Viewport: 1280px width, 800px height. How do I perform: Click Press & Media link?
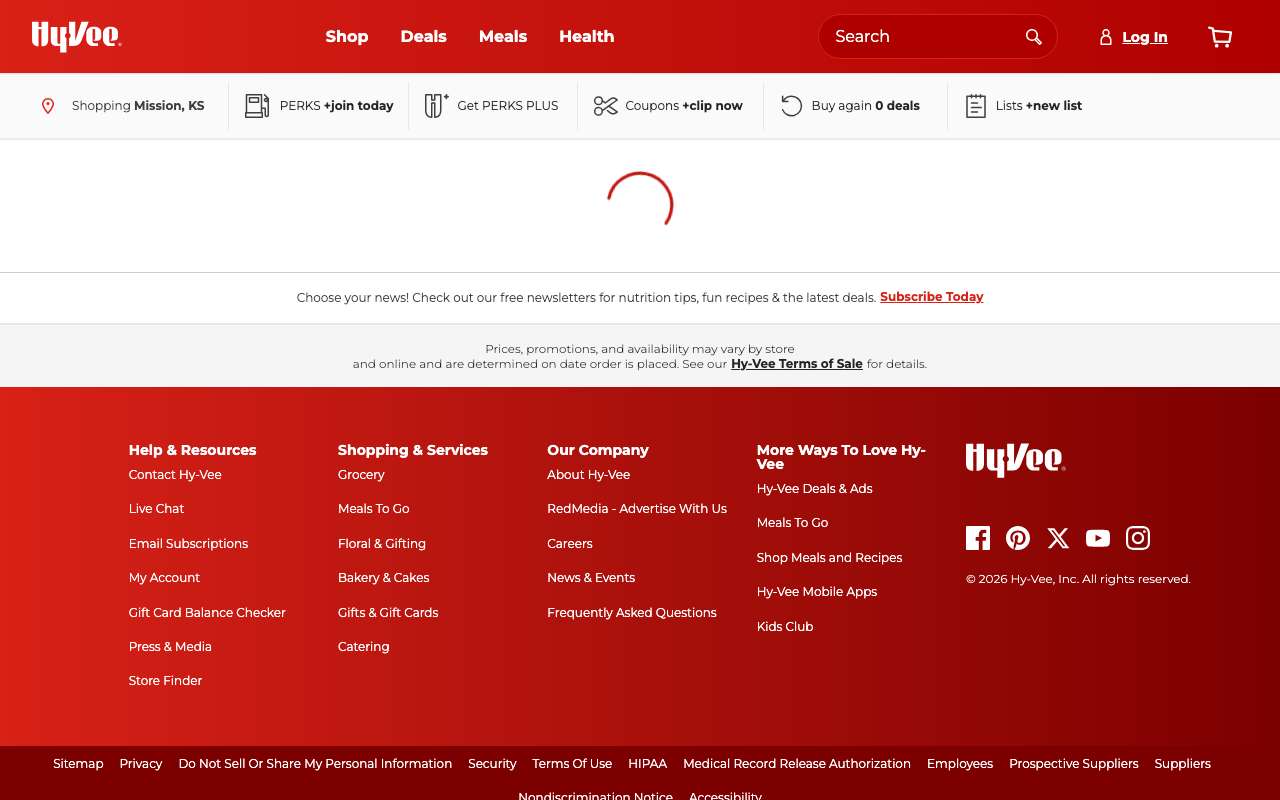click(170, 647)
